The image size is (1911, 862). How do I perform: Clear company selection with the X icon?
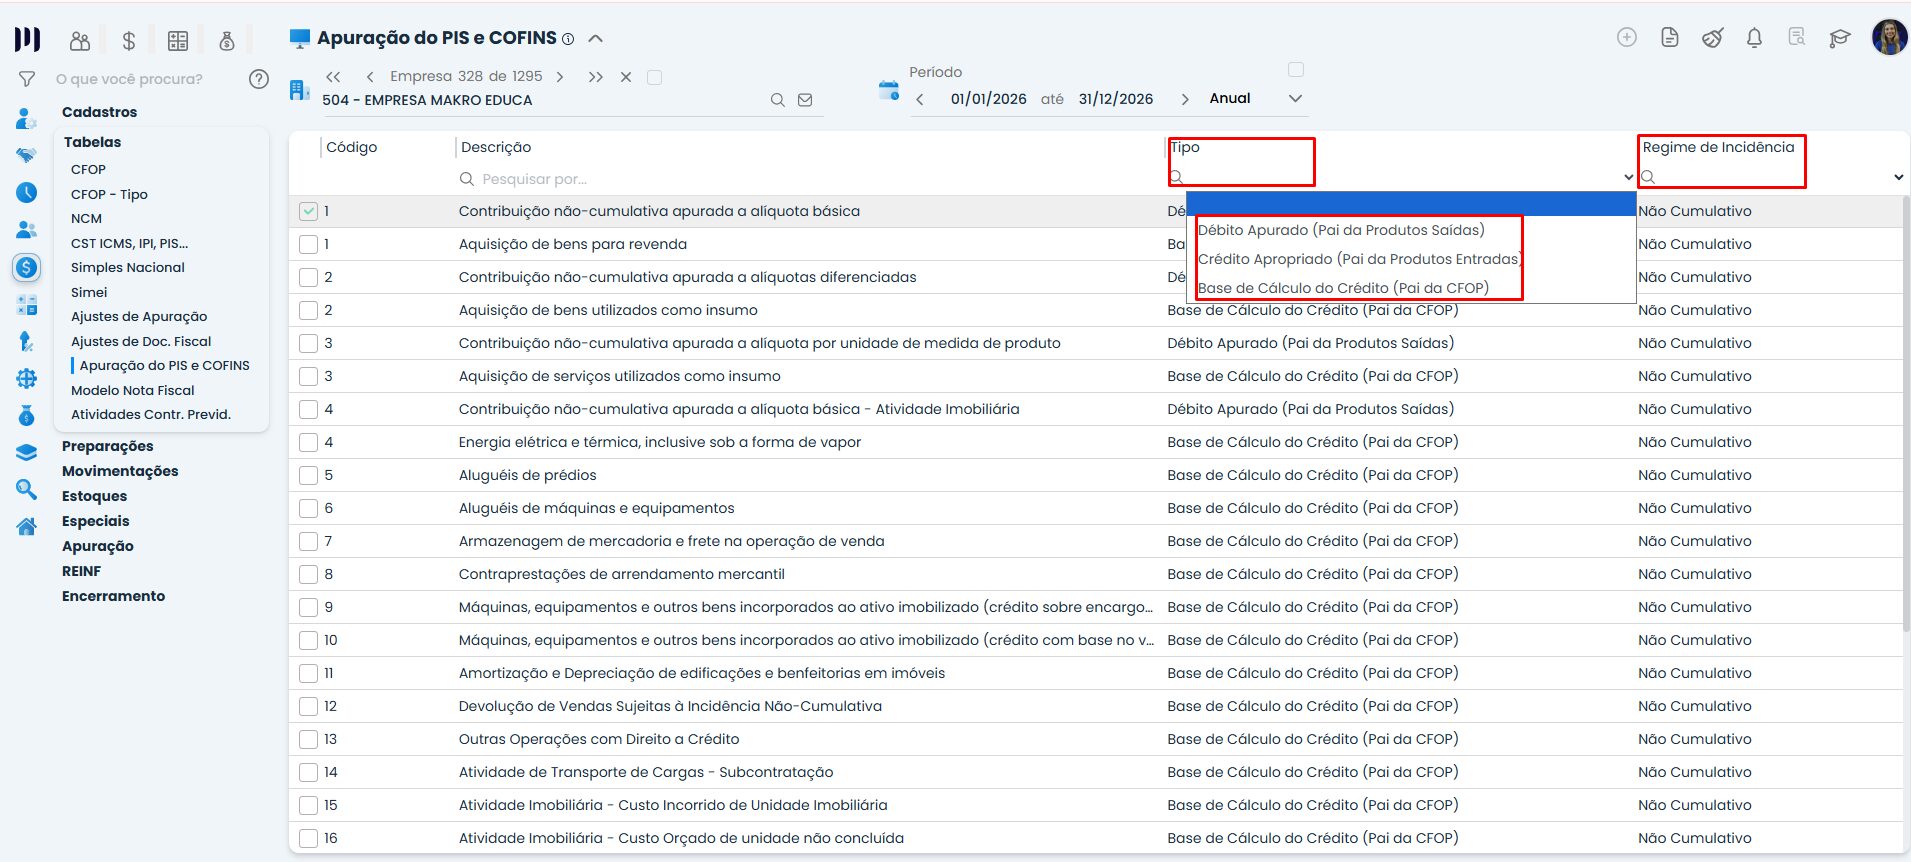tap(626, 77)
